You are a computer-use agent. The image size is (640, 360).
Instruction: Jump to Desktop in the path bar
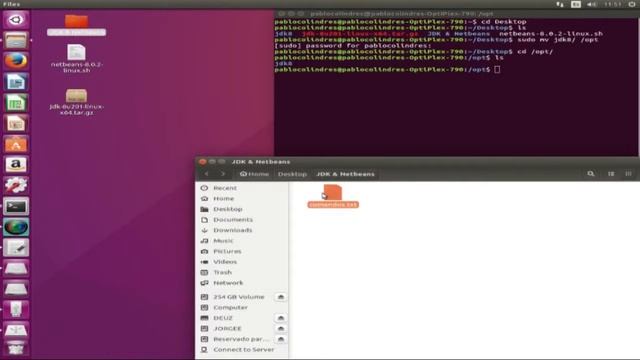pyautogui.click(x=292, y=174)
